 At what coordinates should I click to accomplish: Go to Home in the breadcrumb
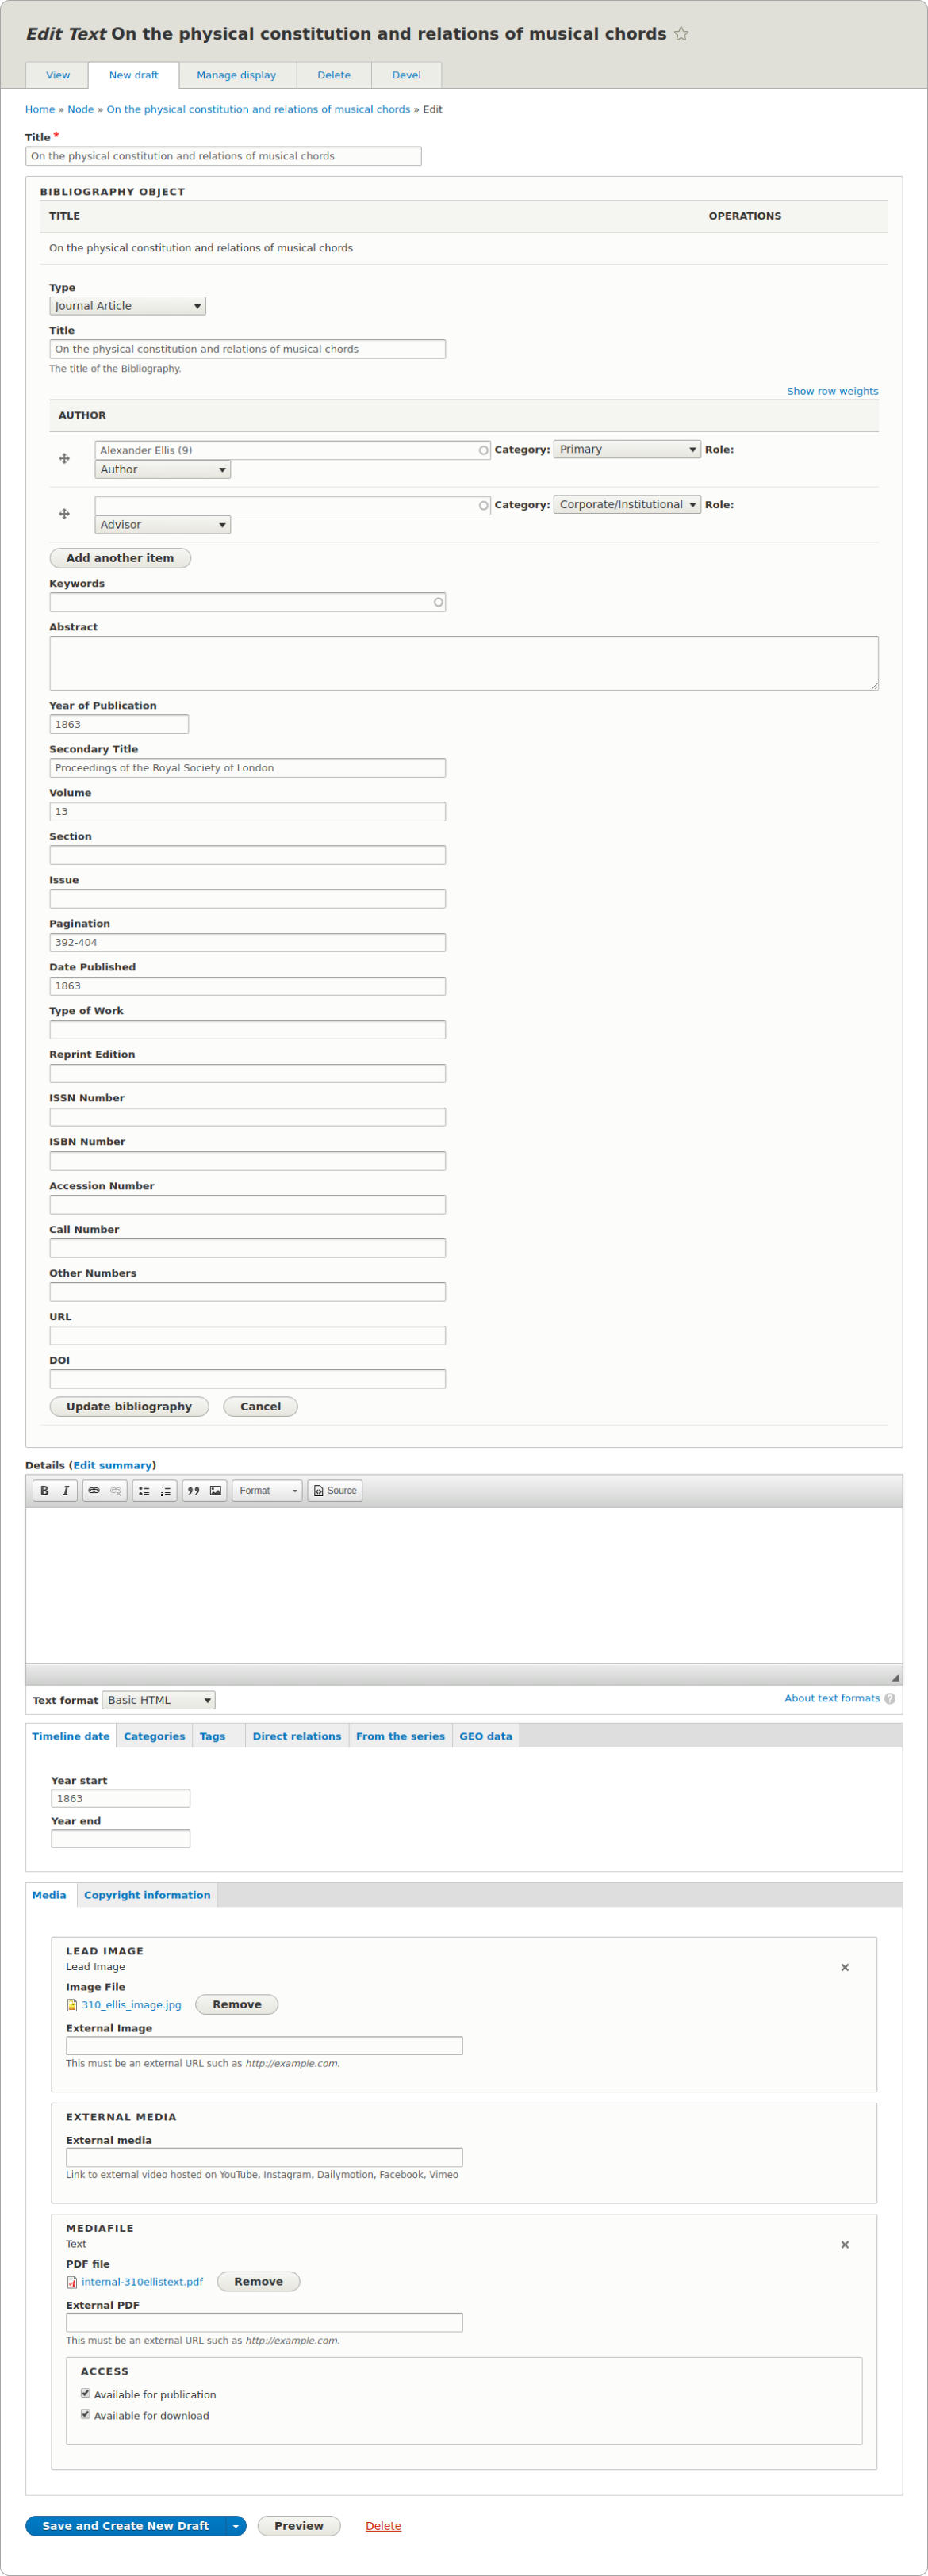(40, 109)
